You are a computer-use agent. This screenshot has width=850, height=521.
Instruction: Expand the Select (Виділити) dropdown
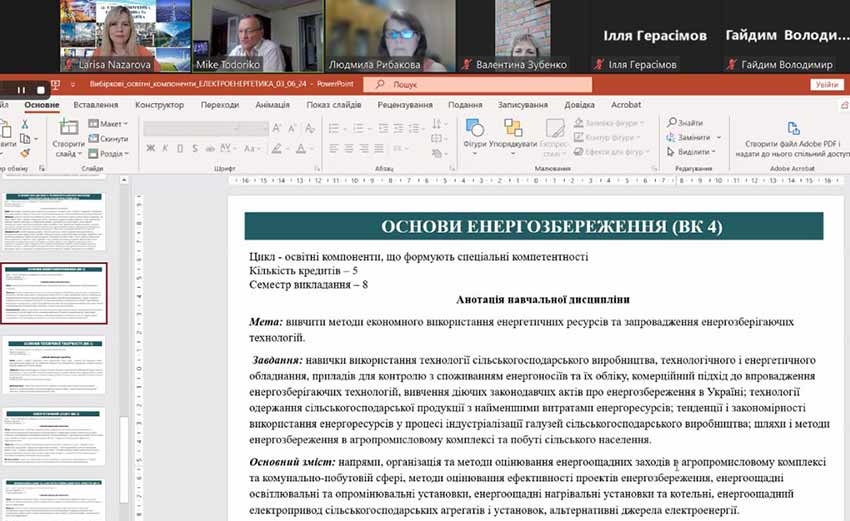(x=695, y=152)
